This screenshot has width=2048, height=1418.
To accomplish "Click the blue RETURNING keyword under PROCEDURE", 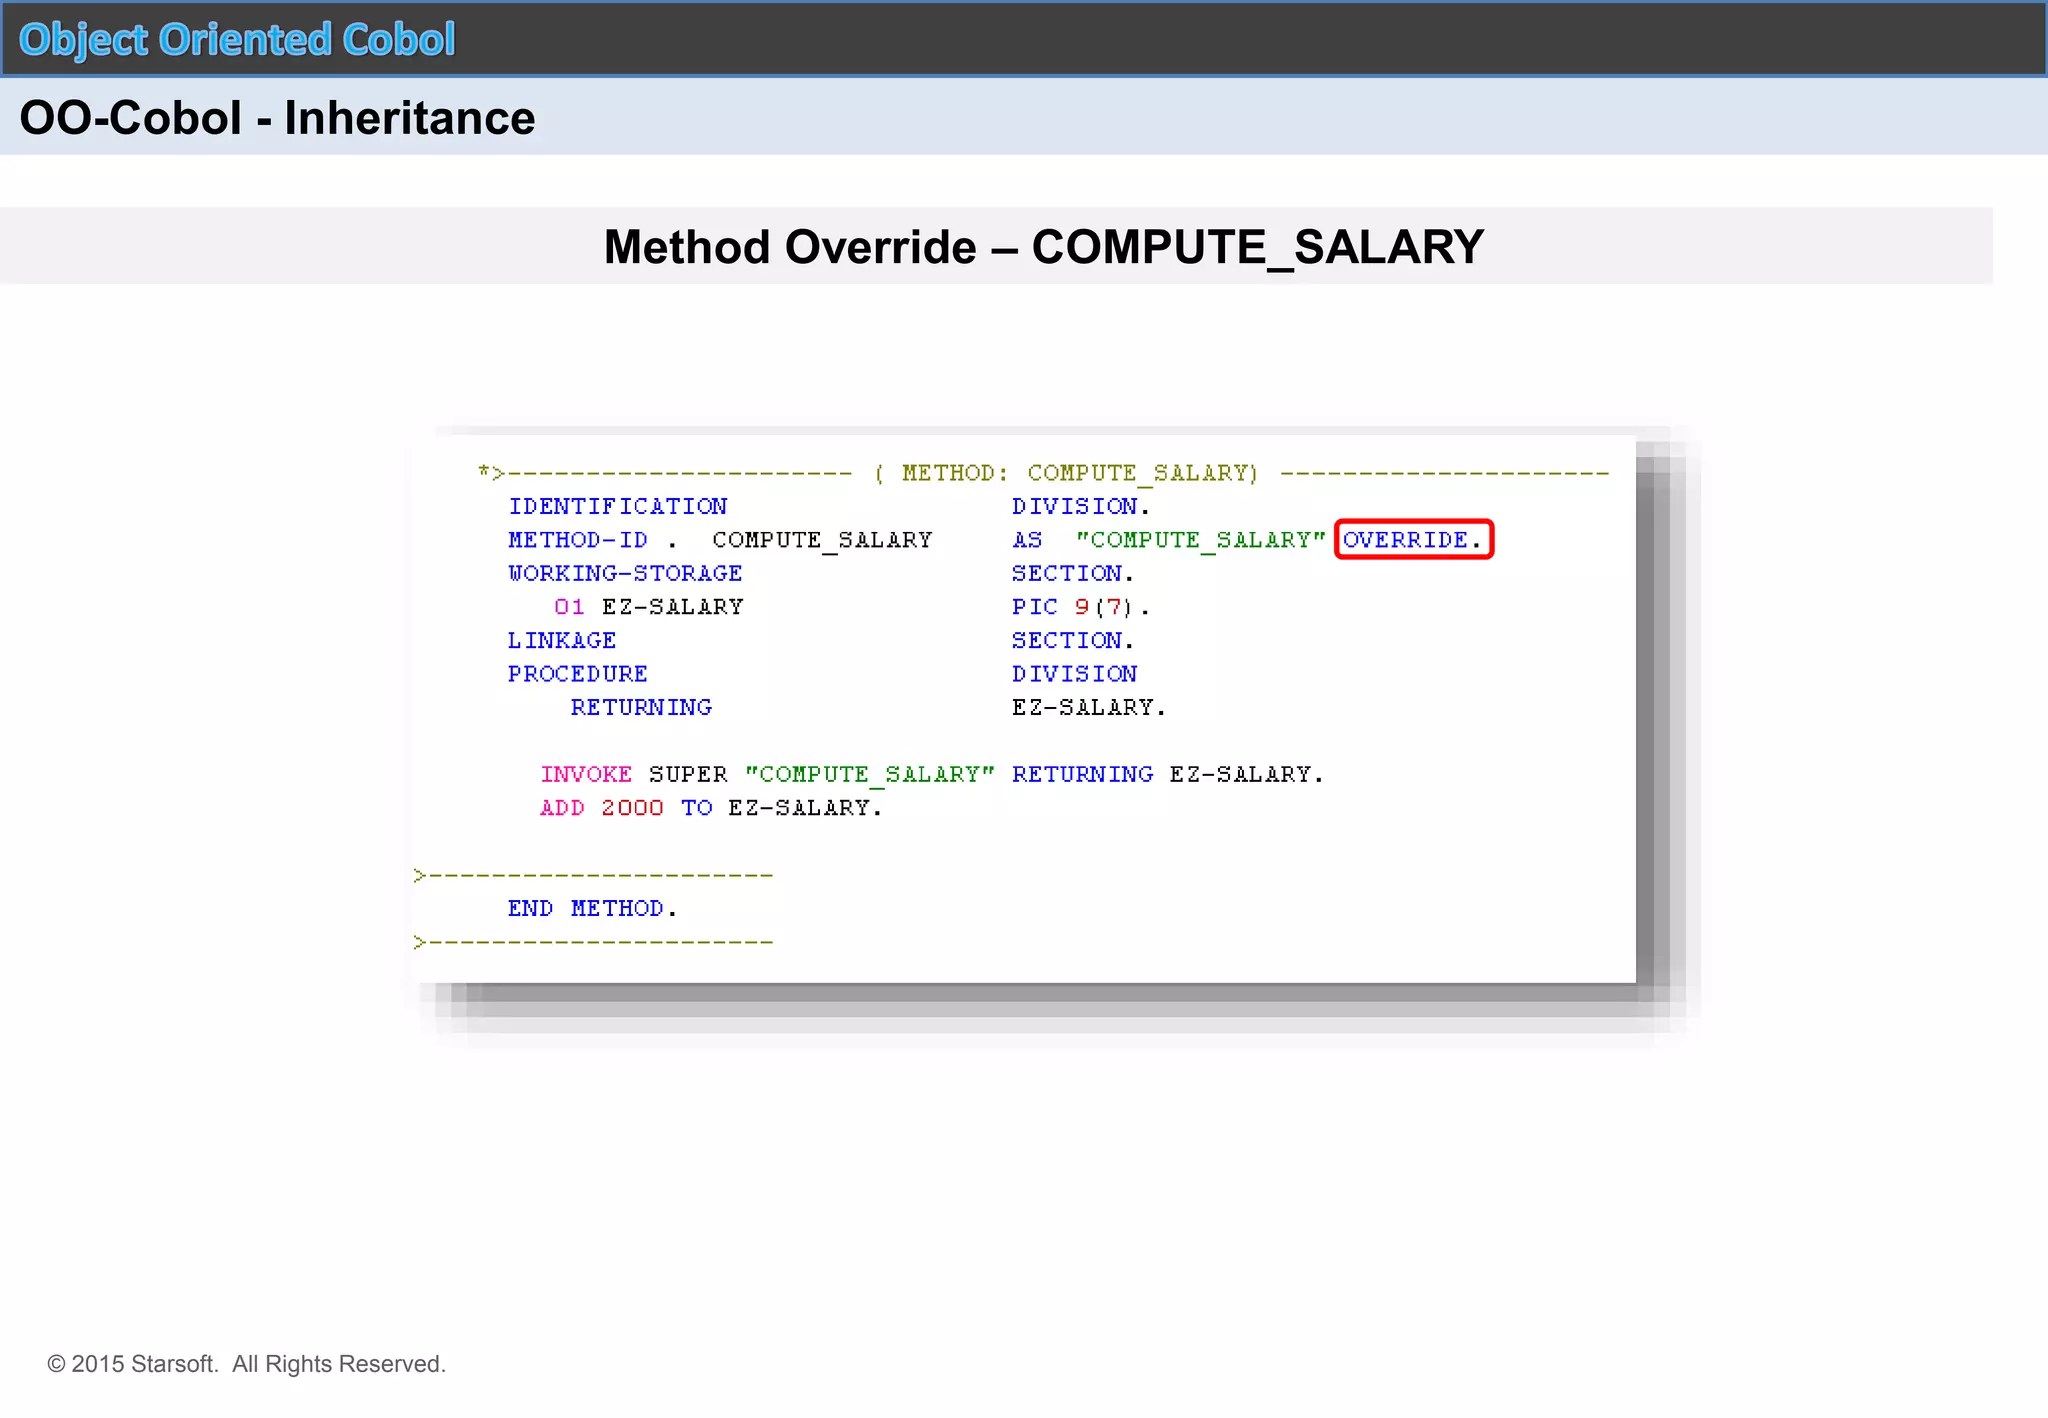I will (641, 707).
